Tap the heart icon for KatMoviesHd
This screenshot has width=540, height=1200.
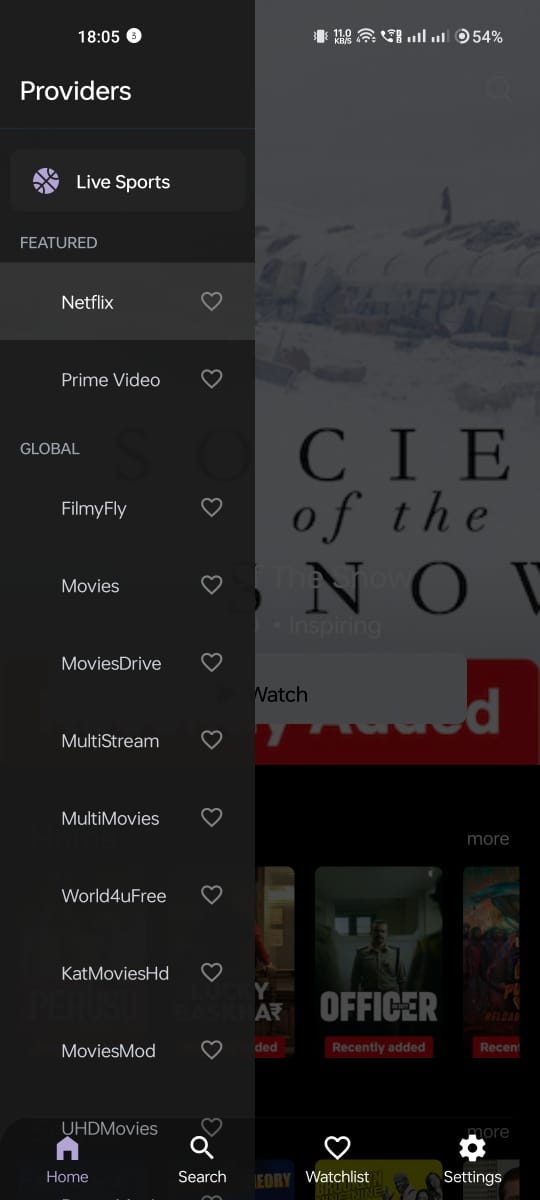coord(211,972)
